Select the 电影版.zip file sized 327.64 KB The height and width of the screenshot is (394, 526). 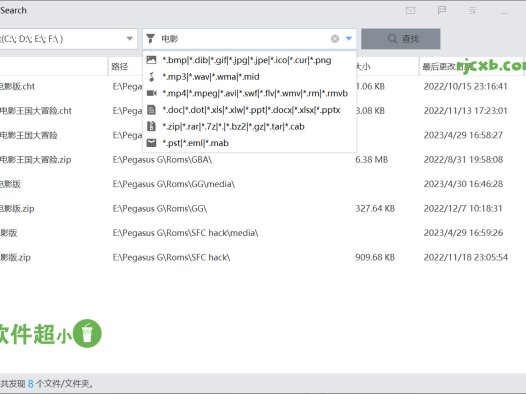tap(17, 209)
